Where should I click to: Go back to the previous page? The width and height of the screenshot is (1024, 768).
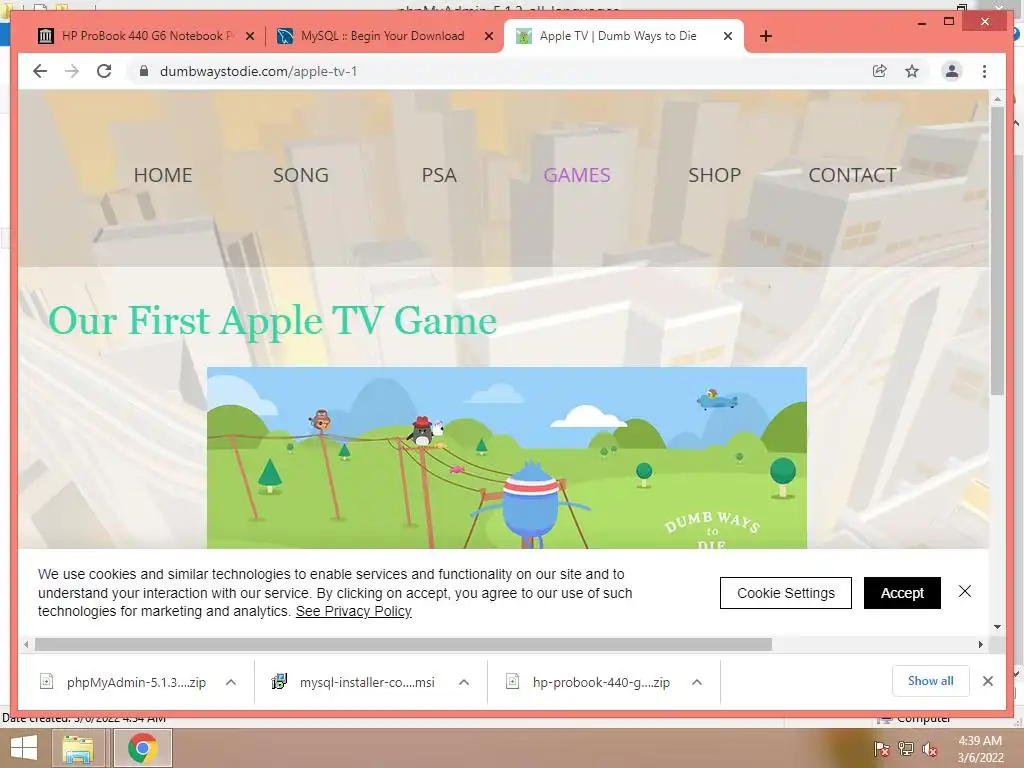click(x=40, y=71)
